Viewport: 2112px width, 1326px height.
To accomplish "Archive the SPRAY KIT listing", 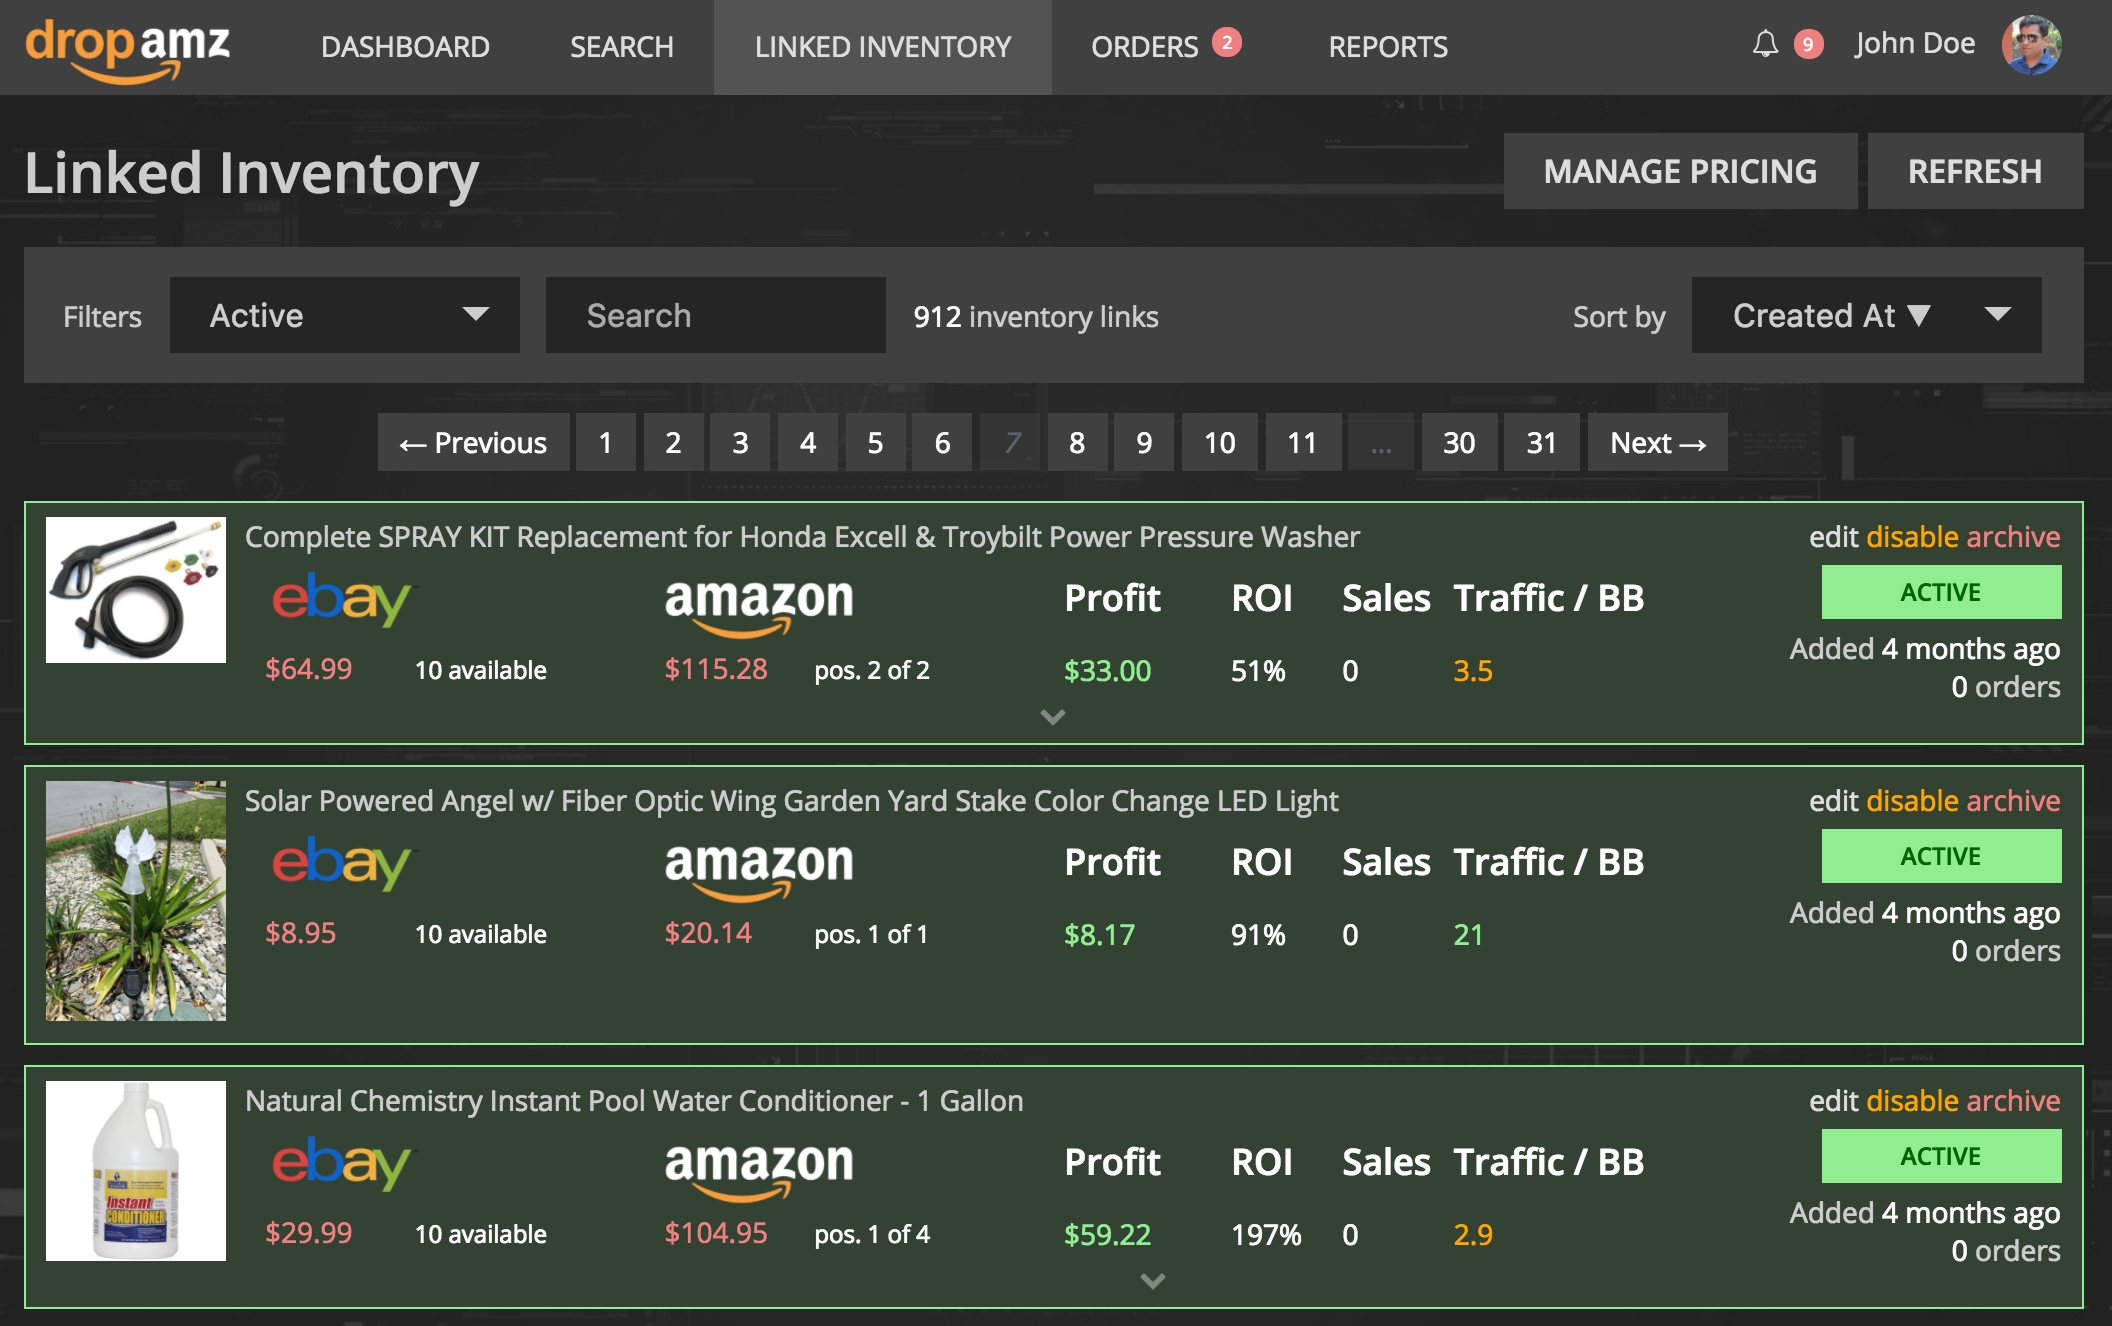I will coord(2013,537).
